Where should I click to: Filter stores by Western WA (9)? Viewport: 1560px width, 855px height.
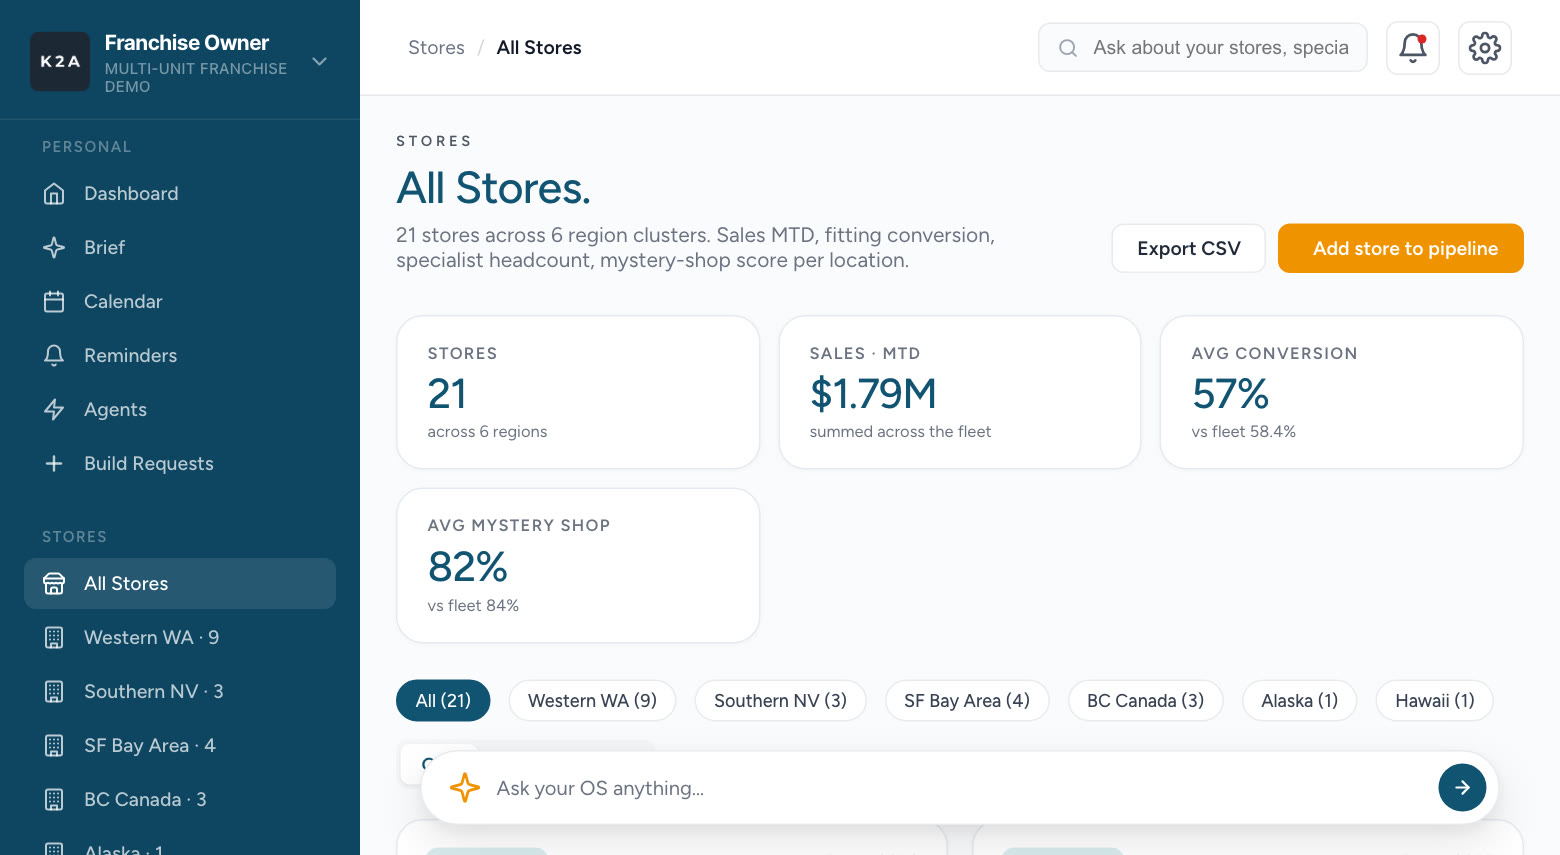point(592,701)
